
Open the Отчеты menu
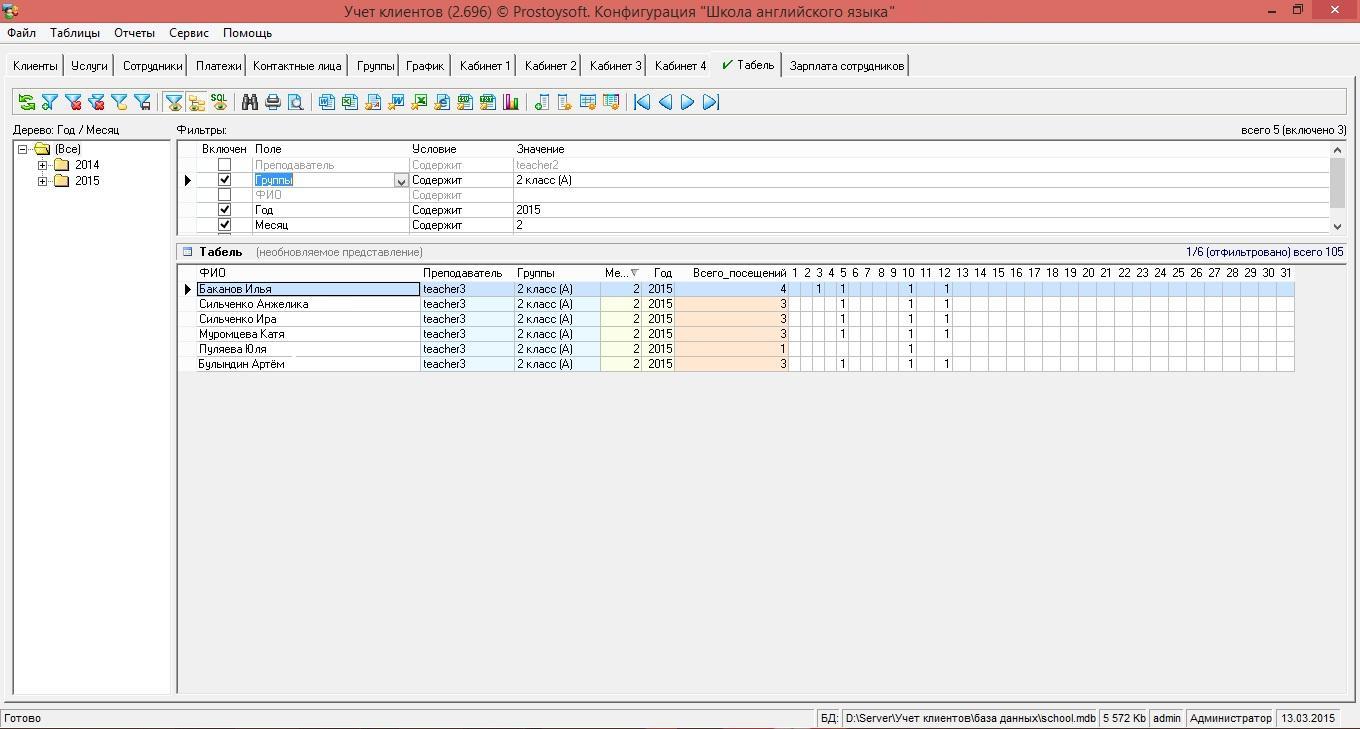click(134, 33)
